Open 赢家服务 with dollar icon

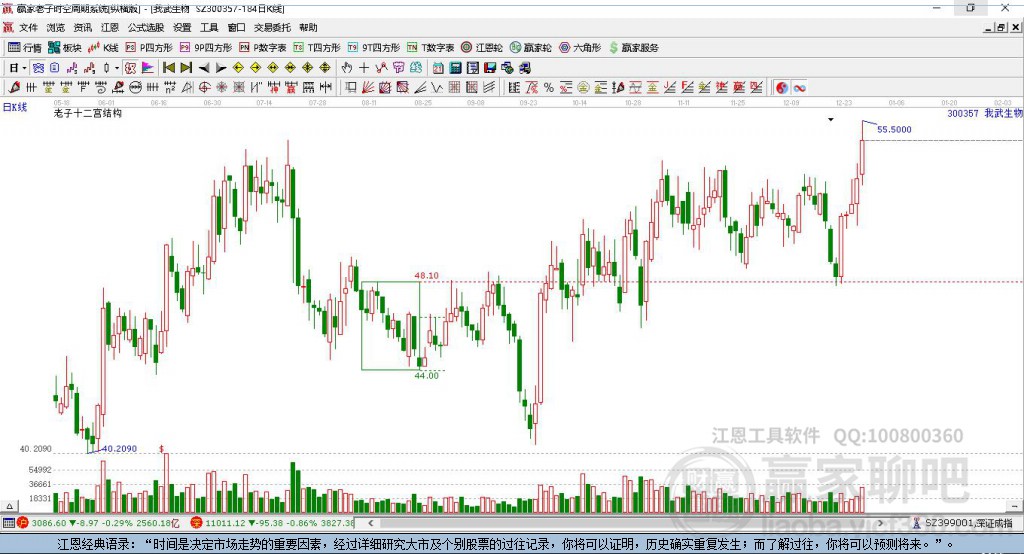[633, 48]
